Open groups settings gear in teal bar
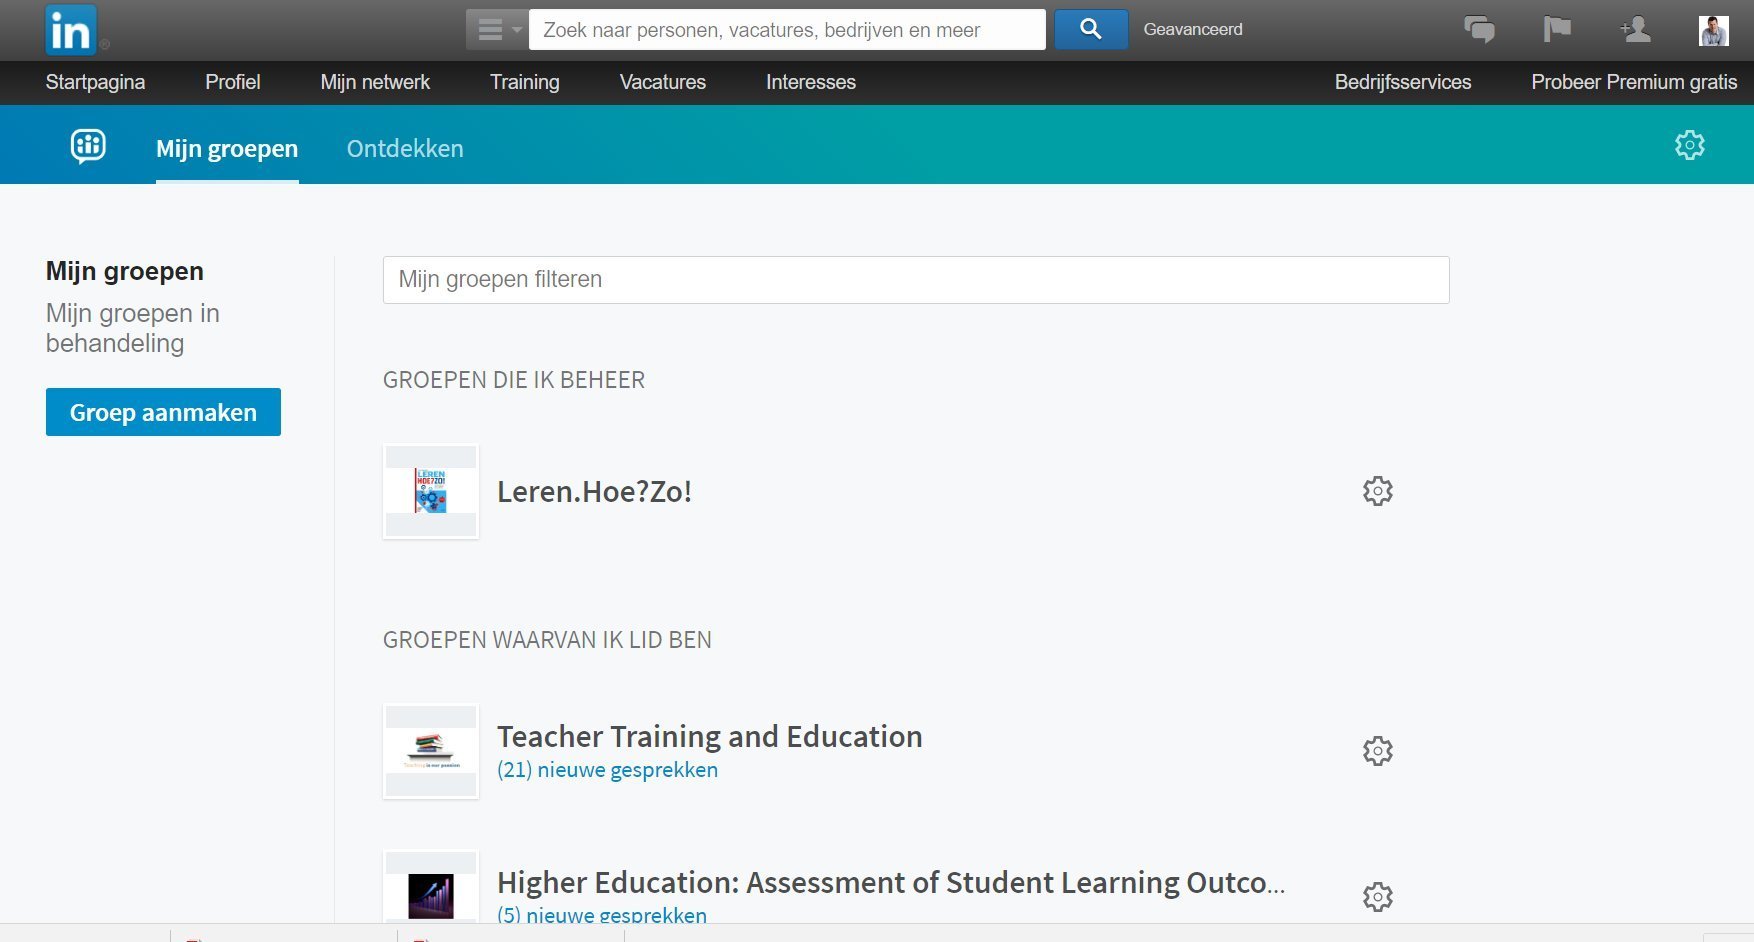The image size is (1754, 942). (x=1690, y=145)
